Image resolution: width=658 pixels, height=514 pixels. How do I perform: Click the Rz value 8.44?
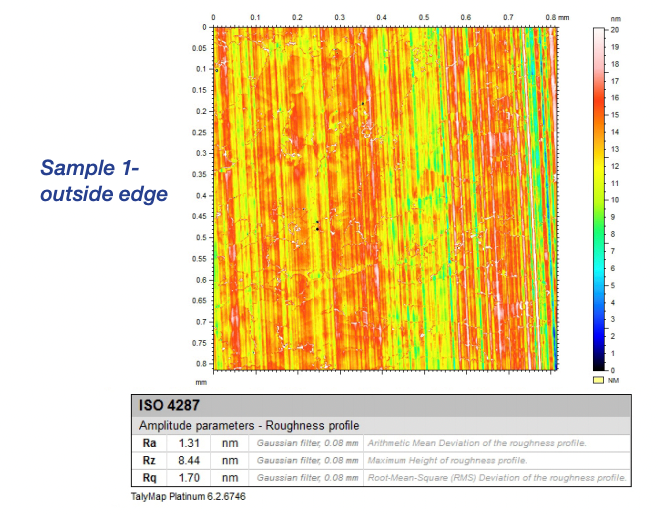click(x=190, y=460)
